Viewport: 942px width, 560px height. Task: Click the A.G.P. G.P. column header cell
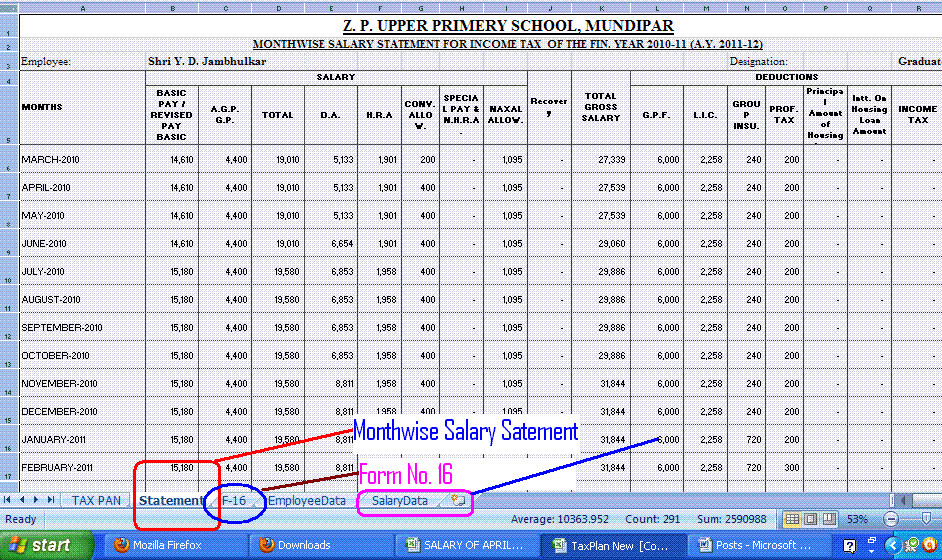point(225,115)
